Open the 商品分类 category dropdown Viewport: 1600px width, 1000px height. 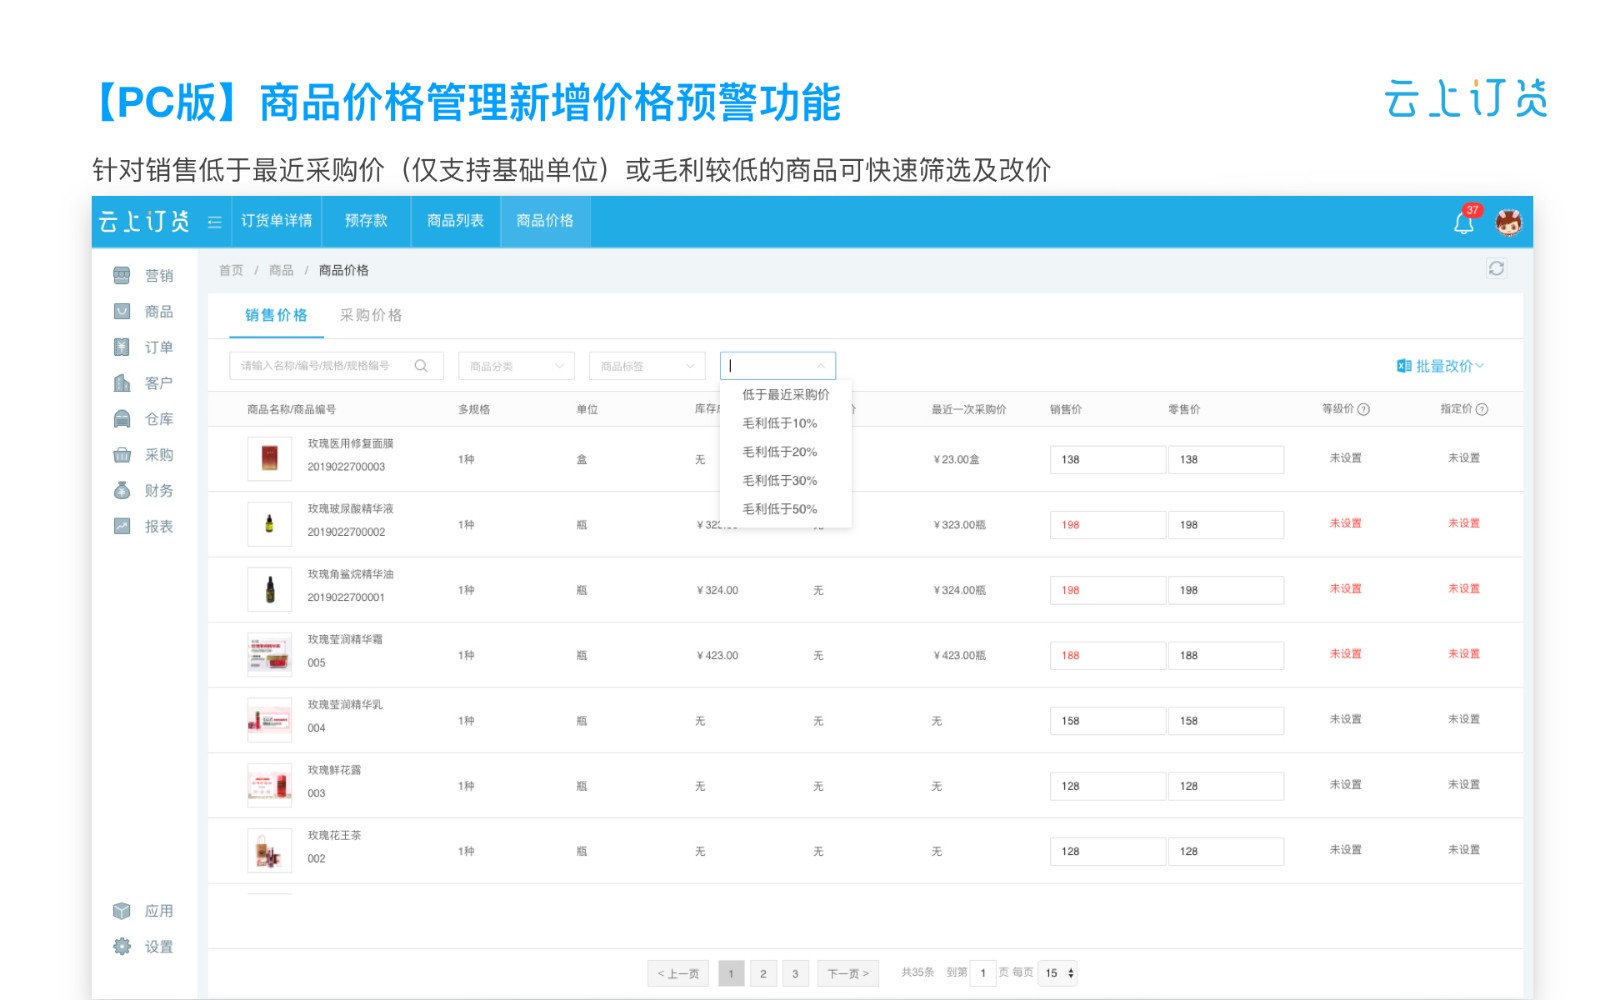point(516,366)
